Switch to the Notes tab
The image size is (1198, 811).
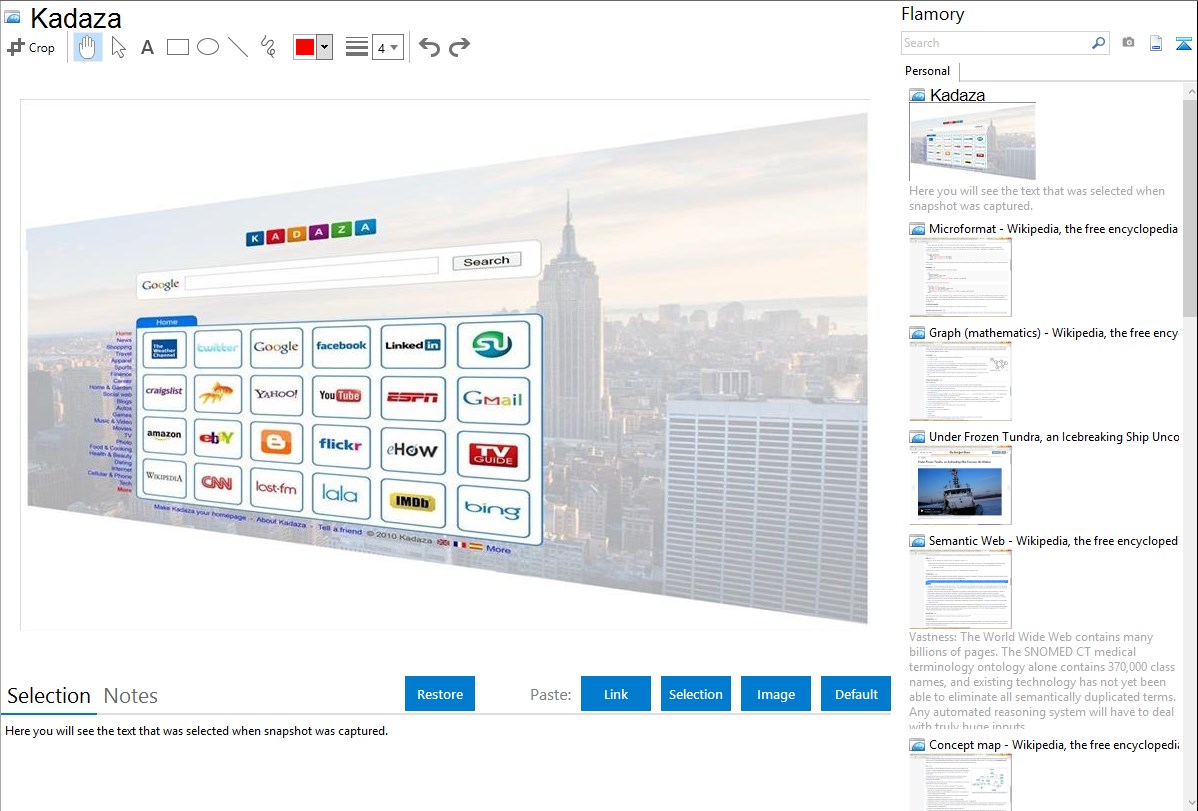coord(131,696)
